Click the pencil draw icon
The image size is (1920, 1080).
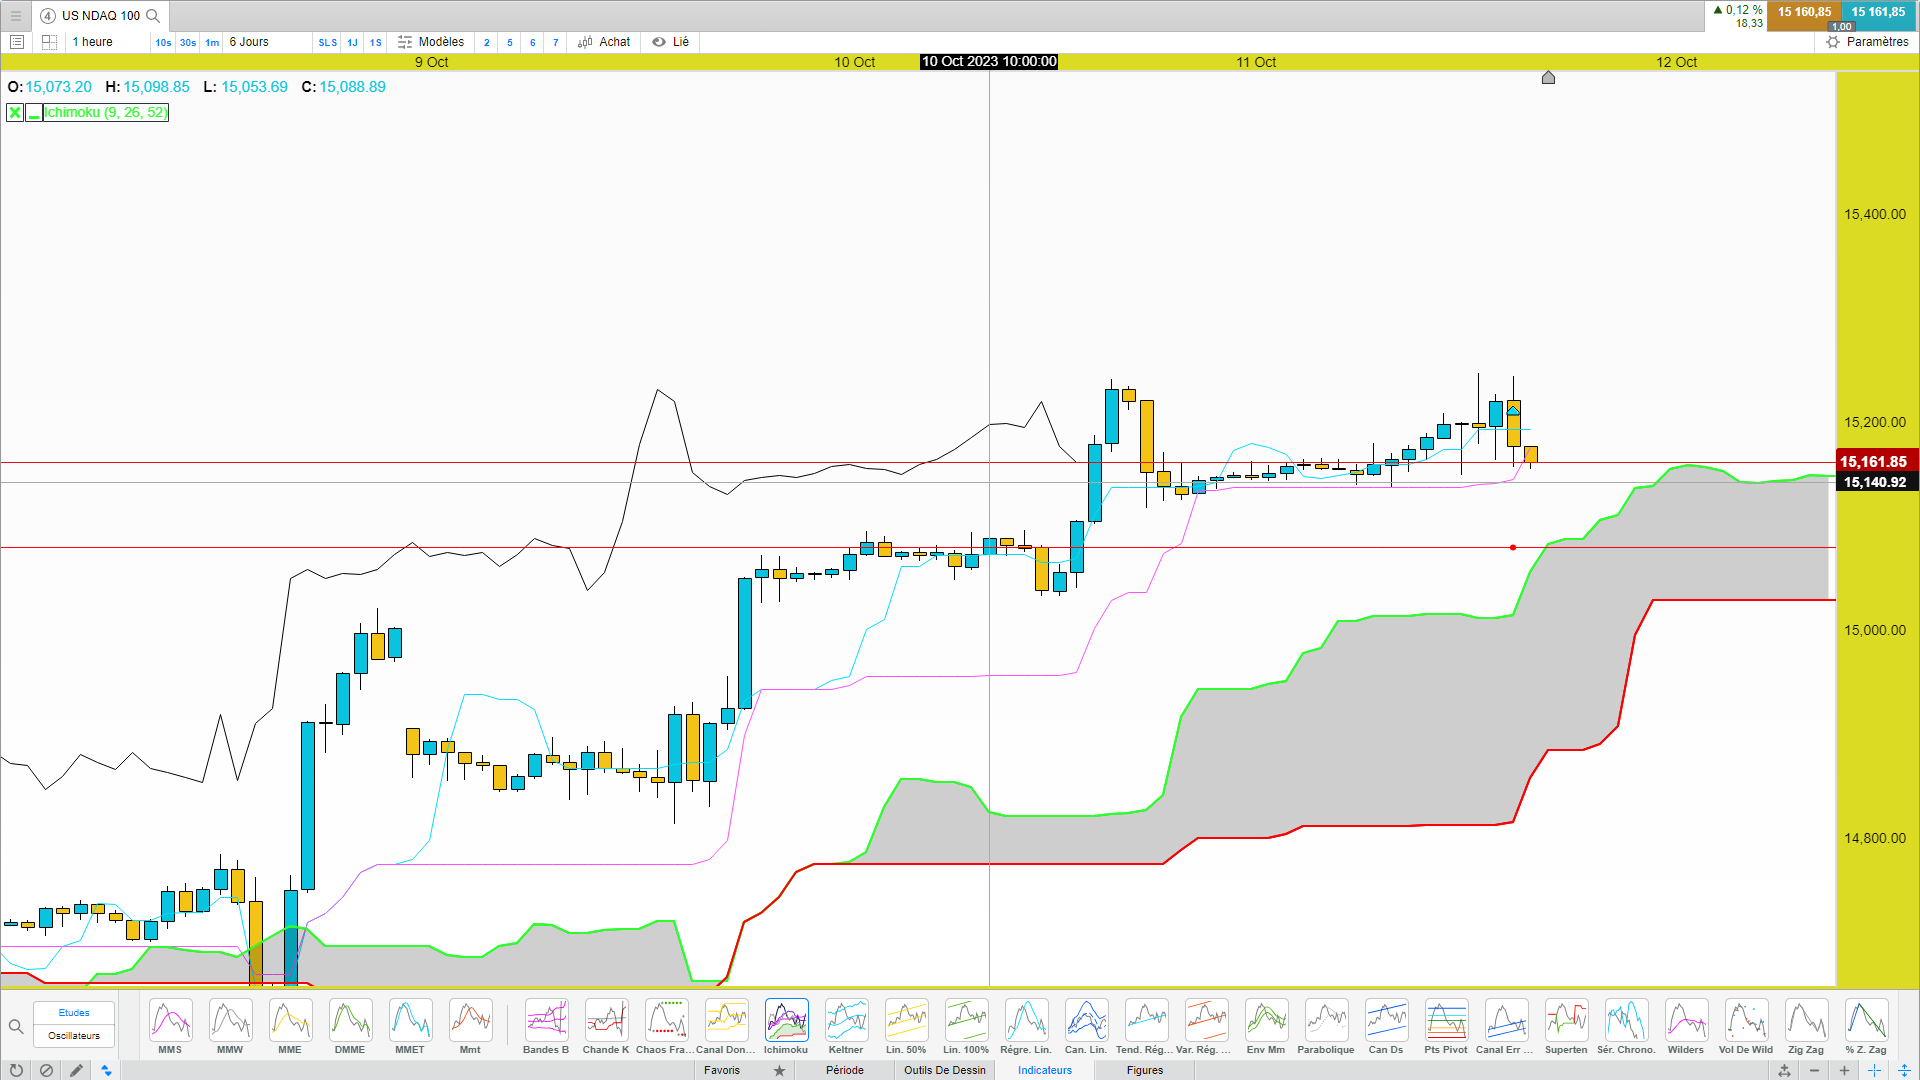click(76, 1070)
